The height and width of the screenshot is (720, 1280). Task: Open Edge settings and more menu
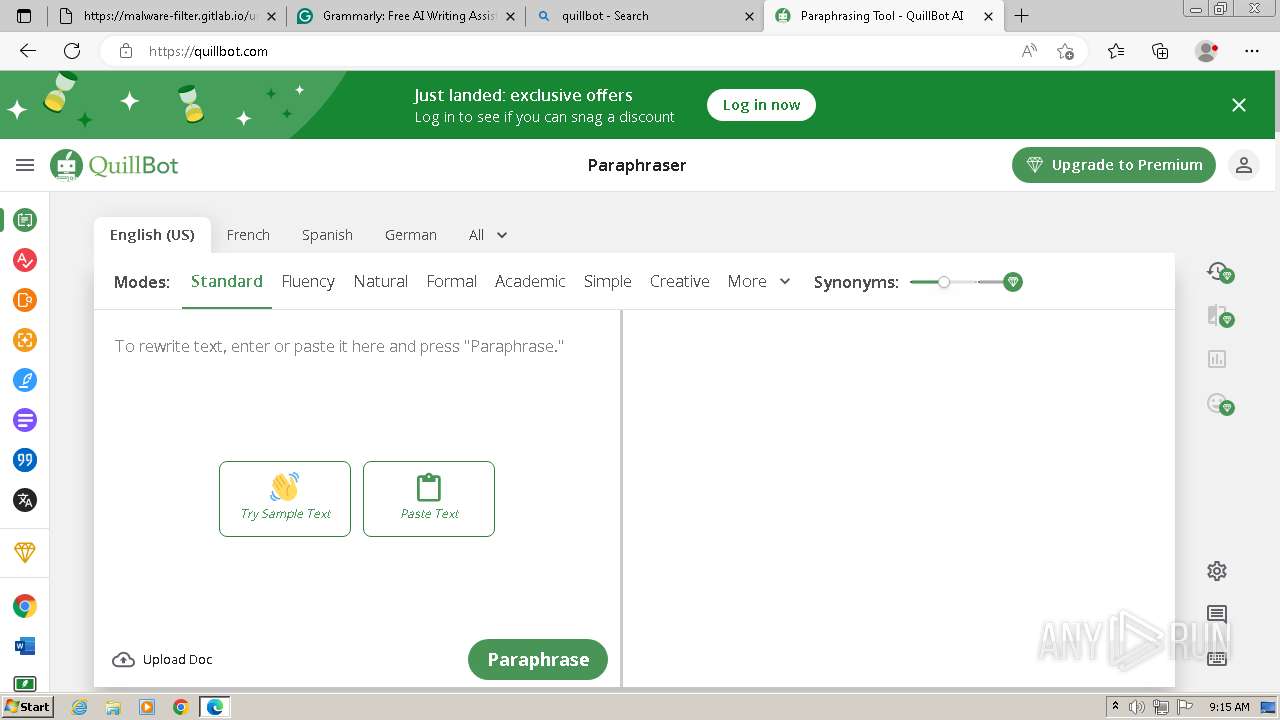click(1252, 51)
